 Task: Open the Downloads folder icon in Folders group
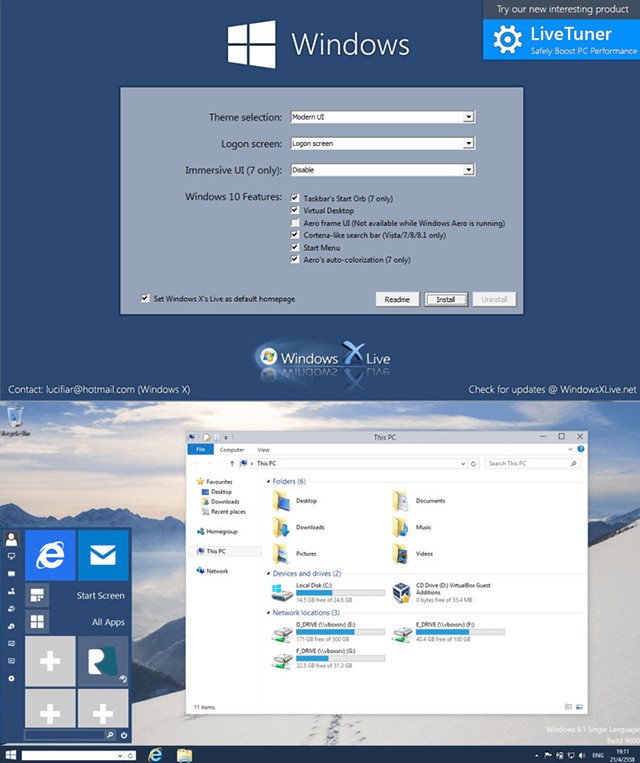tap(282, 527)
